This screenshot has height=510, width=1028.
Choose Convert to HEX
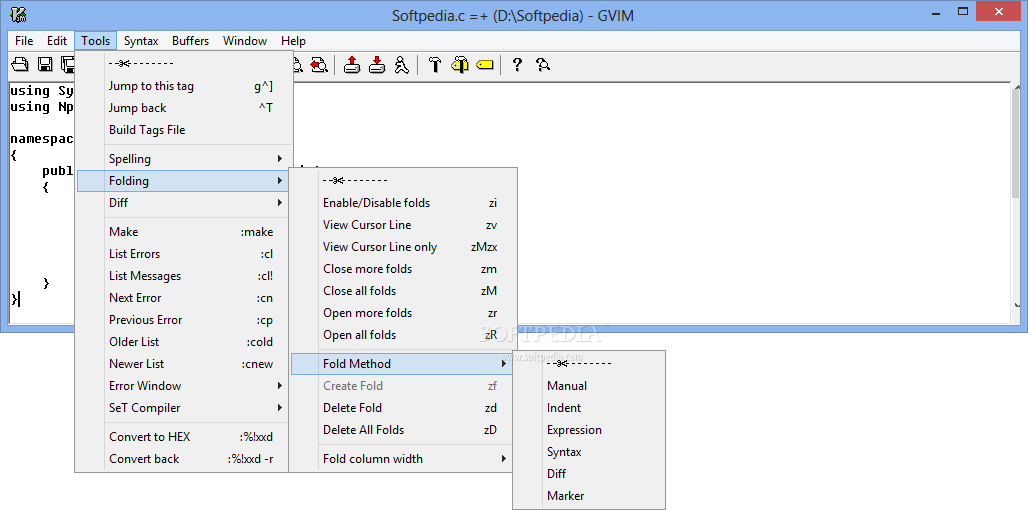click(x=184, y=437)
